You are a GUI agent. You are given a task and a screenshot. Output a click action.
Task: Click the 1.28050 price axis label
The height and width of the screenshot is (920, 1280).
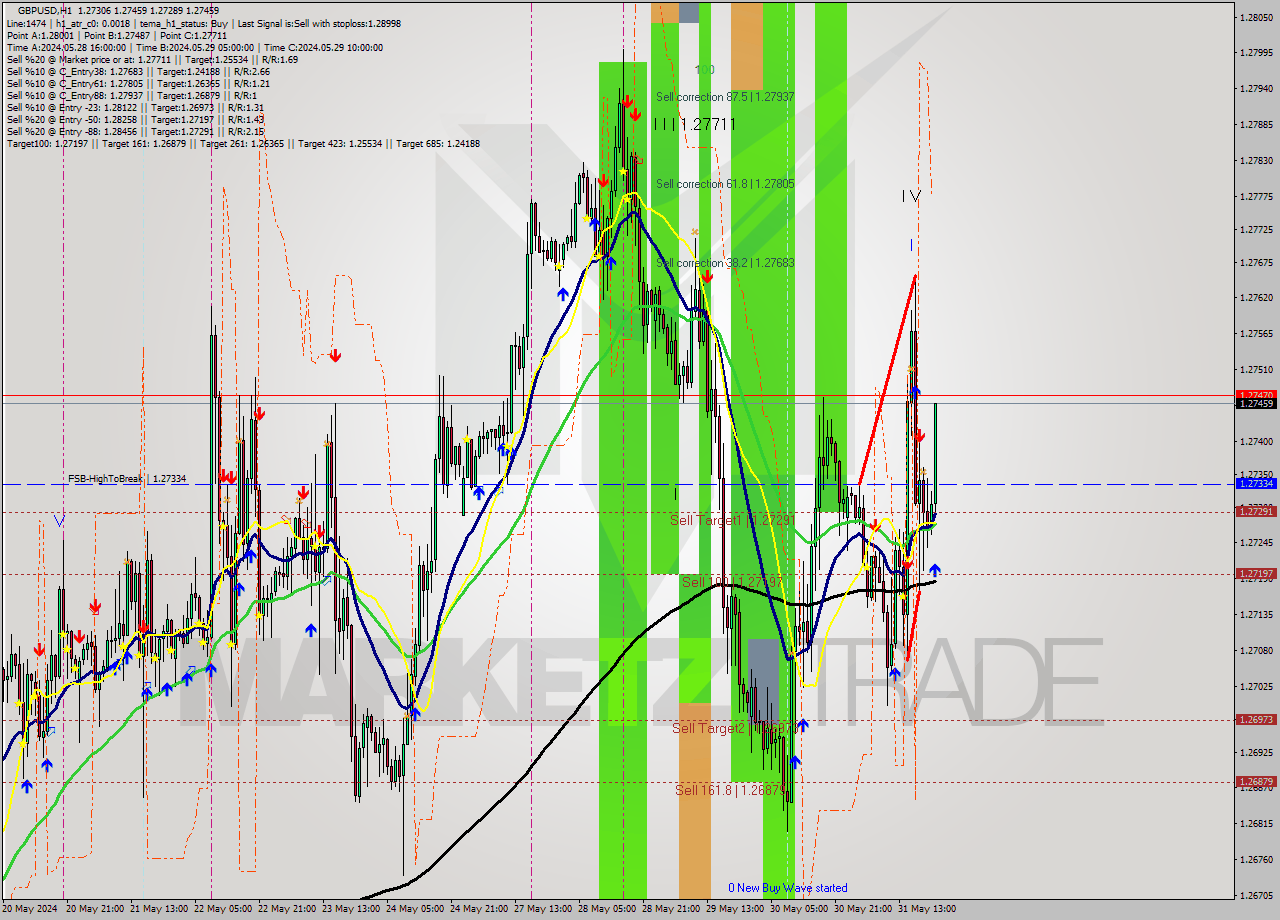(x=1257, y=17)
